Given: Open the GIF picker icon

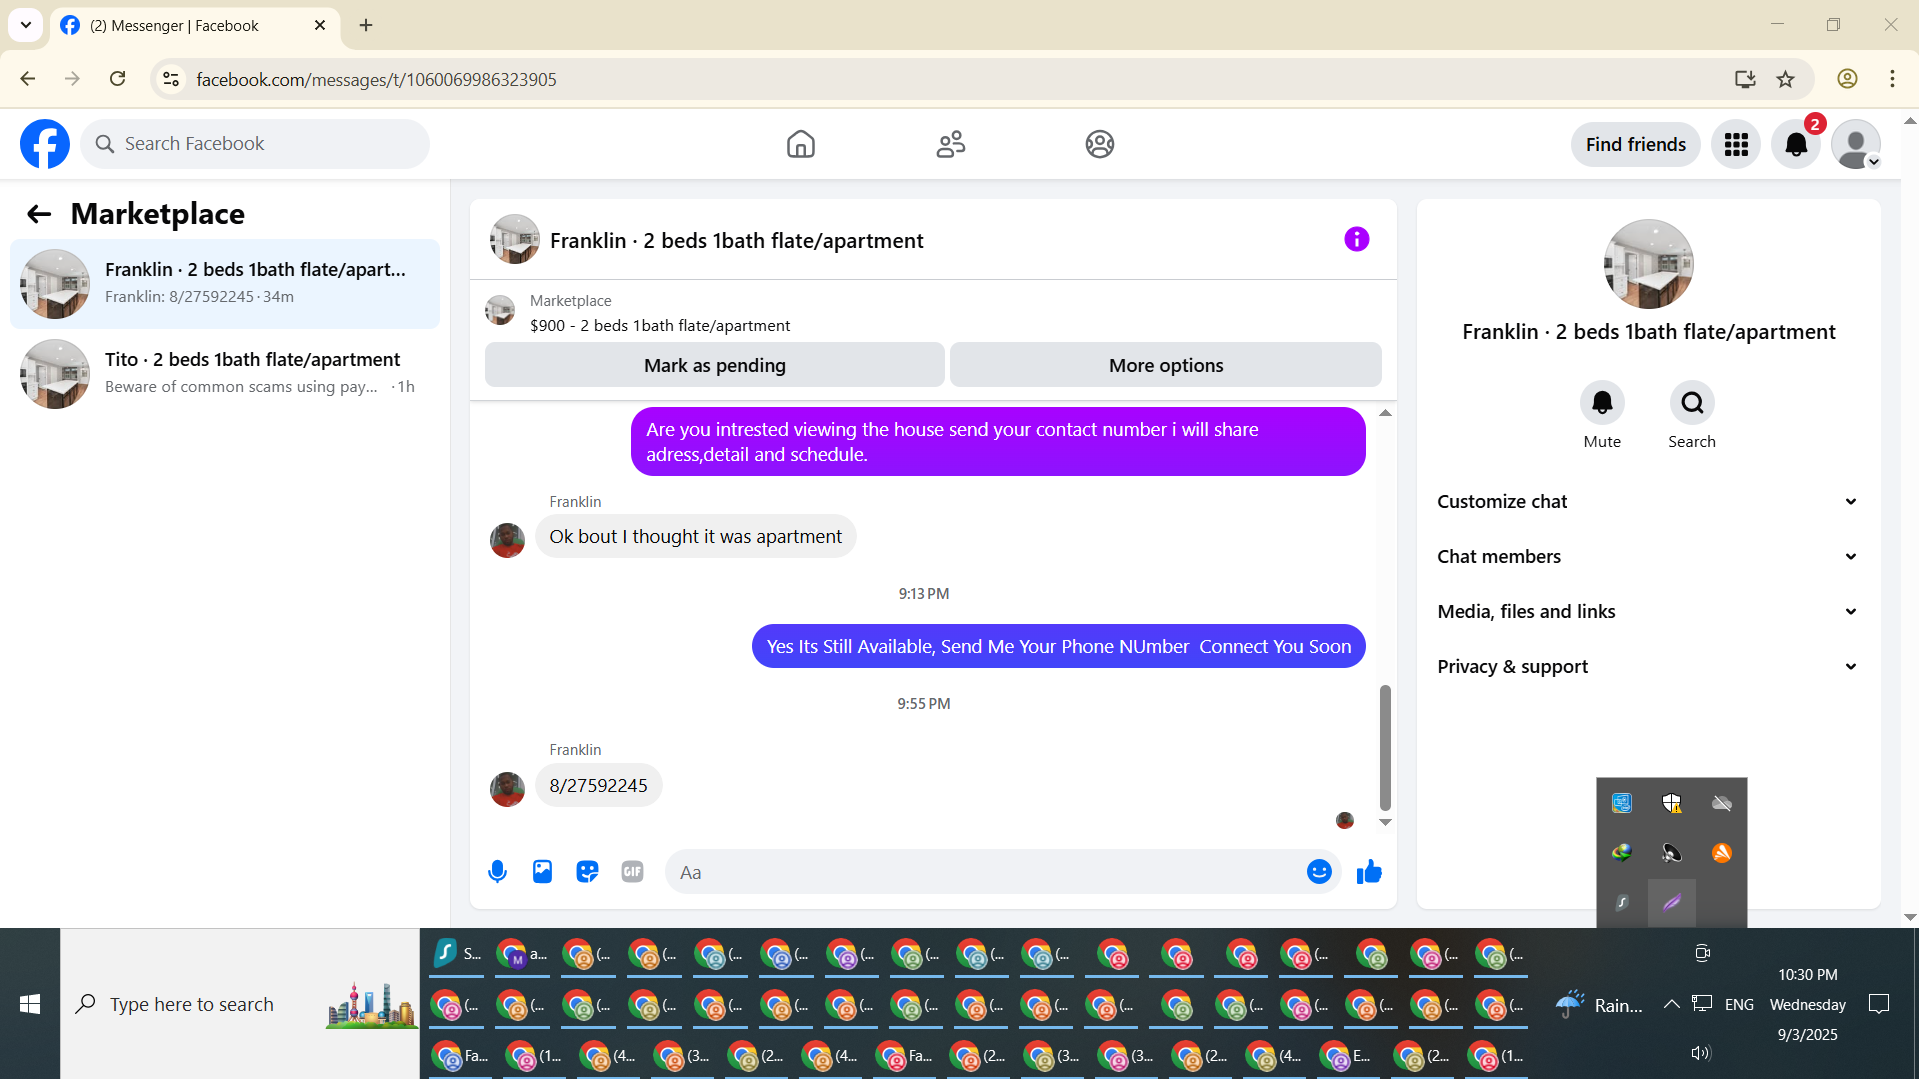Looking at the screenshot, I should [x=632, y=872].
